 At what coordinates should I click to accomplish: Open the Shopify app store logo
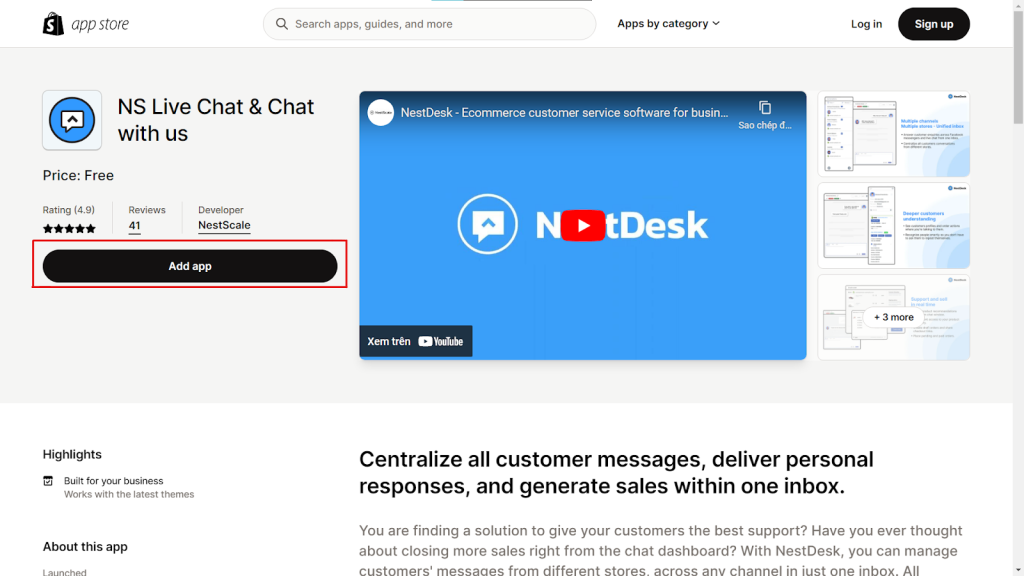pos(86,24)
